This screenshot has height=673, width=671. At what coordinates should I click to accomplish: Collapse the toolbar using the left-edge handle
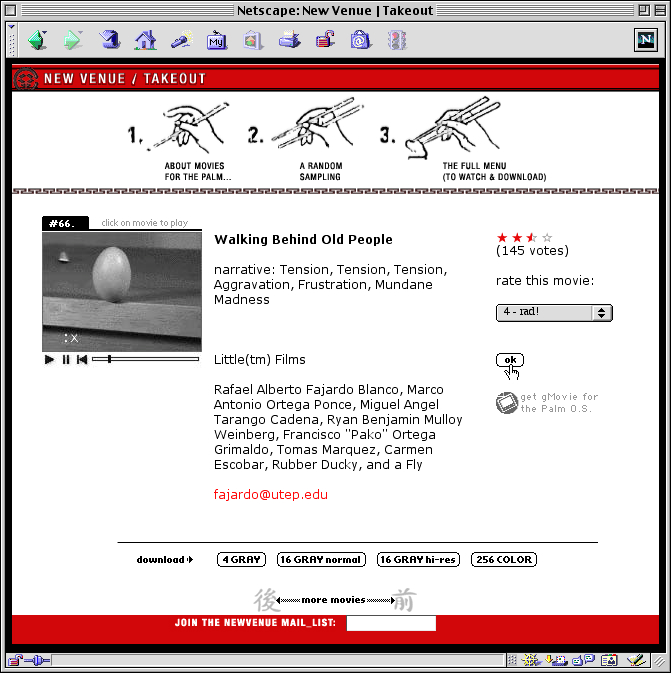click(11, 40)
